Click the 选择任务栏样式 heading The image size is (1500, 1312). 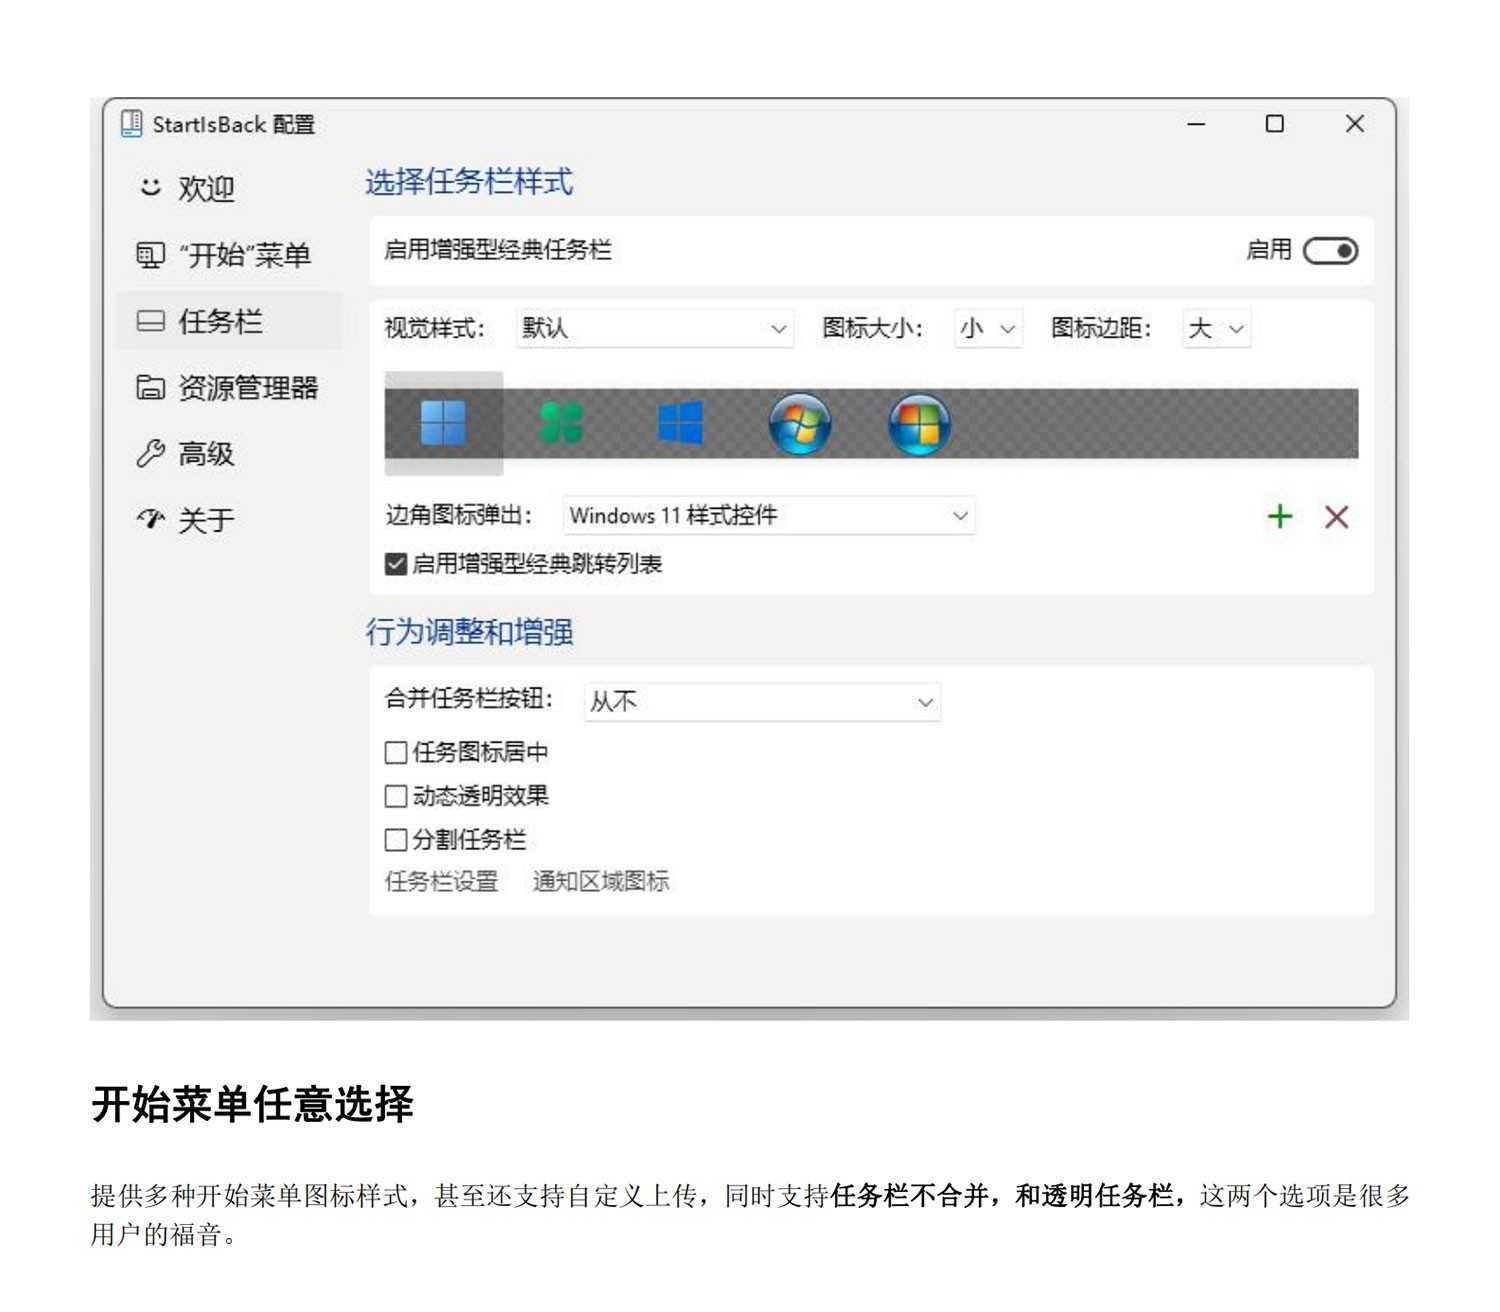[x=469, y=182]
